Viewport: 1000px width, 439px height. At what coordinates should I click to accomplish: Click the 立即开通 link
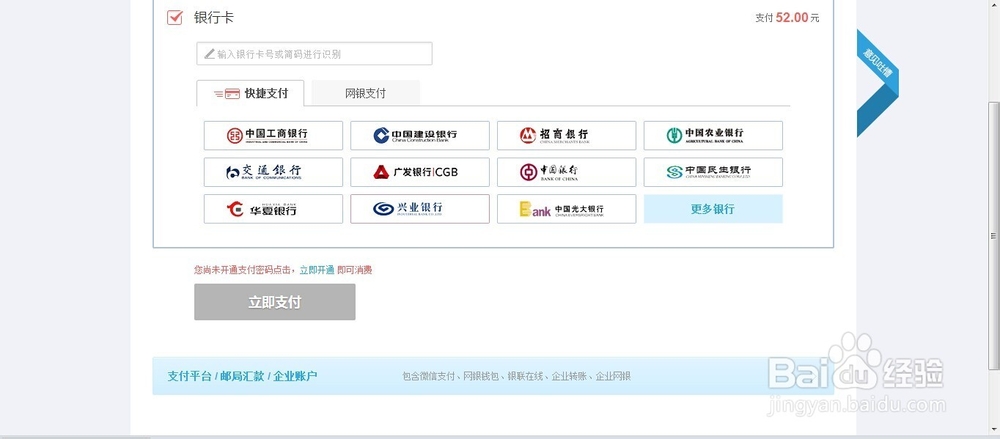point(317,270)
